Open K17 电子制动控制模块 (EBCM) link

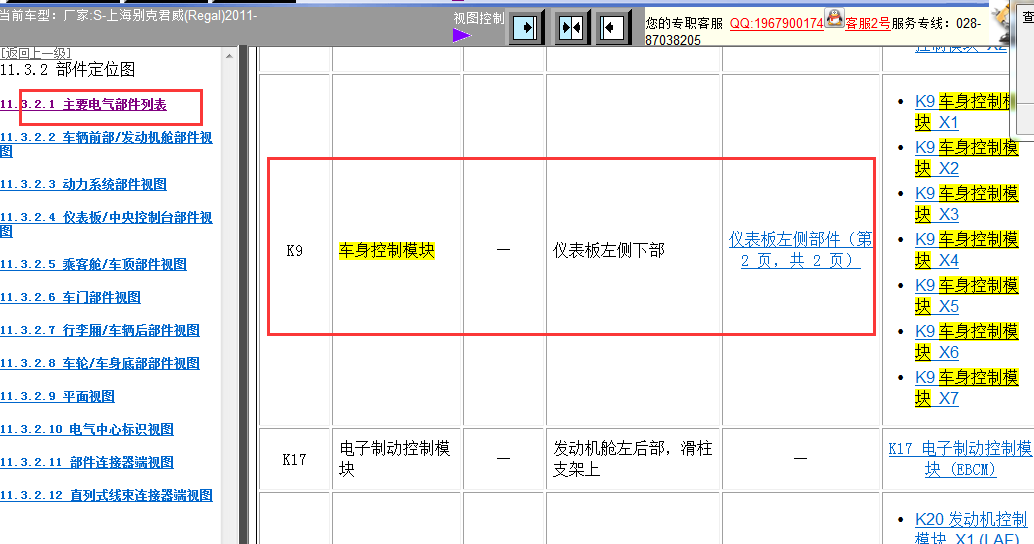click(x=960, y=459)
